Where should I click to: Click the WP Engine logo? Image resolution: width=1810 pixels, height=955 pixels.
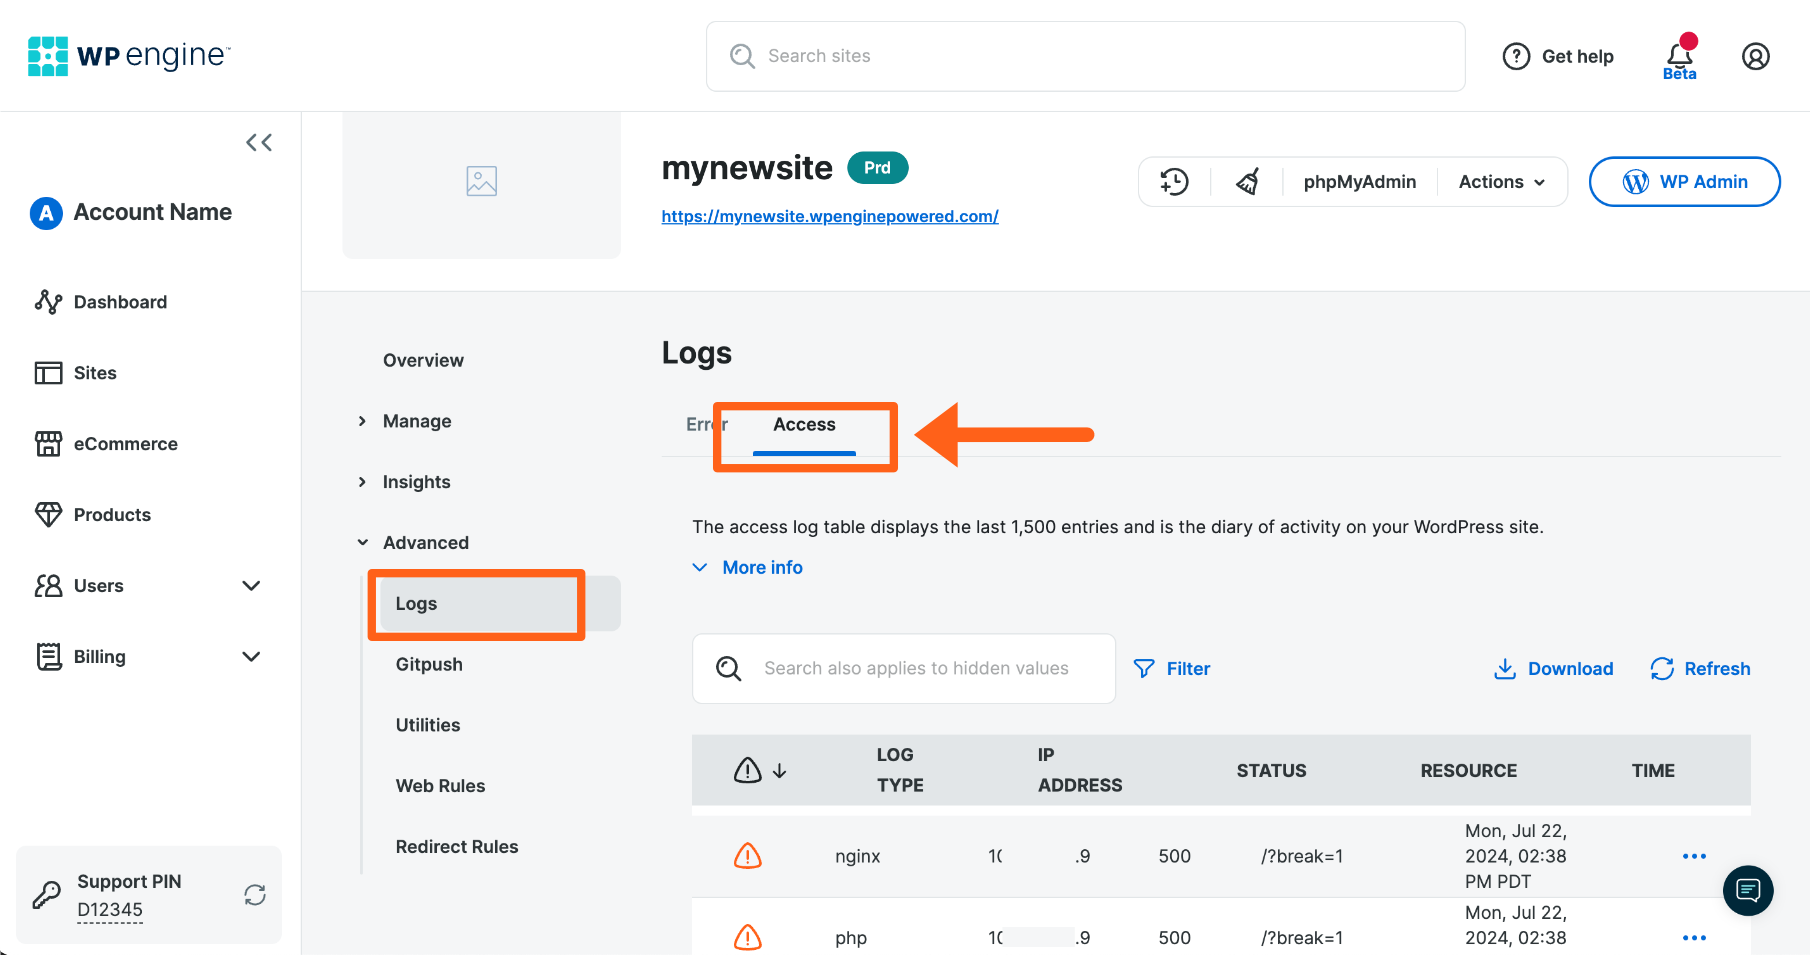(x=128, y=56)
